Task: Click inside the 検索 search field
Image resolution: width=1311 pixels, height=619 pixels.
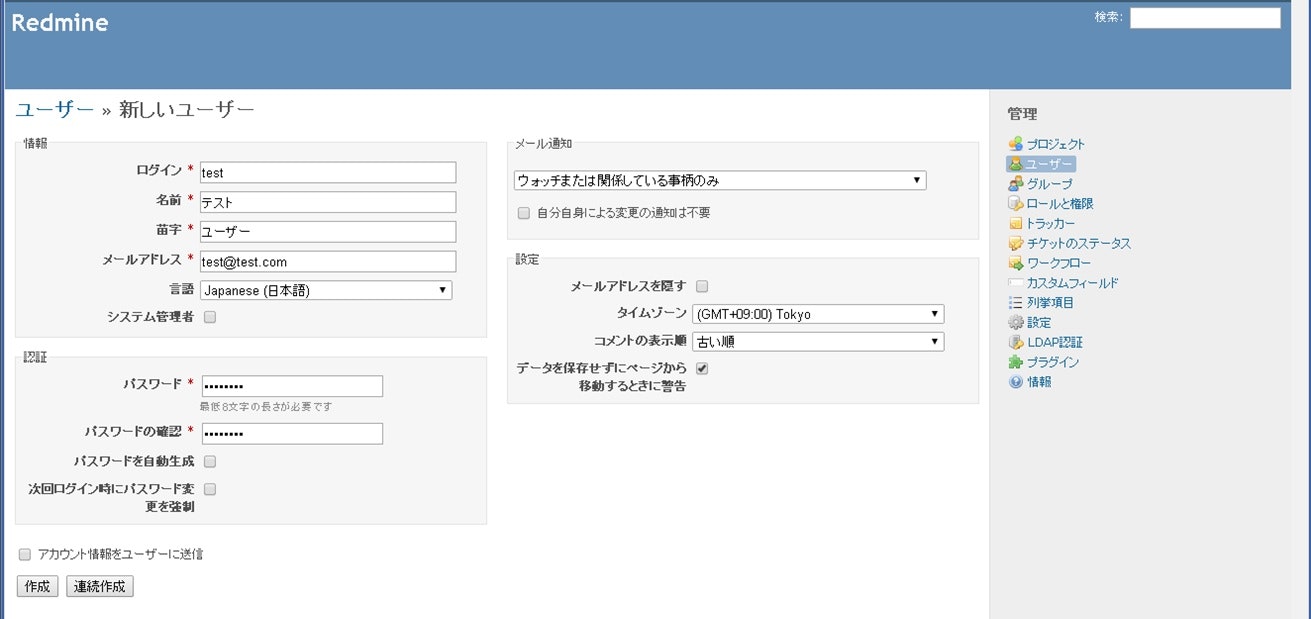Action: pyautogui.click(x=1204, y=17)
